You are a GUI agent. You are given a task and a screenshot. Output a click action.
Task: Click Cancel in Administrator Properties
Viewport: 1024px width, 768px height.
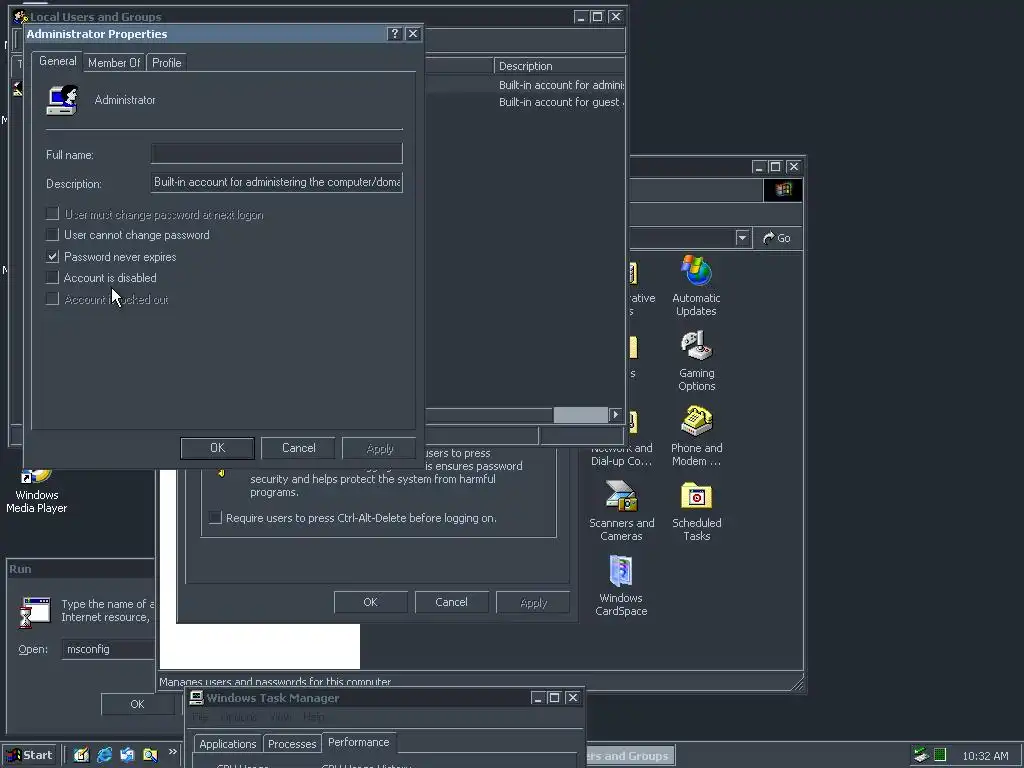298,448
